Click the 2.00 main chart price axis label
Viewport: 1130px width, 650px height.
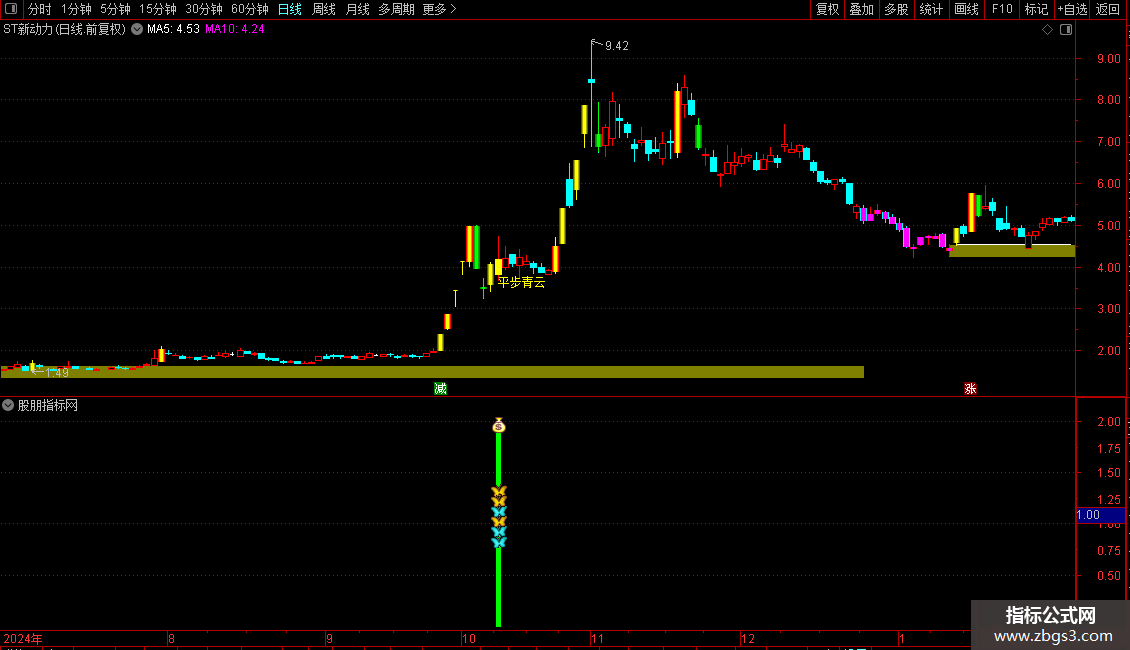[x=1108, y=350]
